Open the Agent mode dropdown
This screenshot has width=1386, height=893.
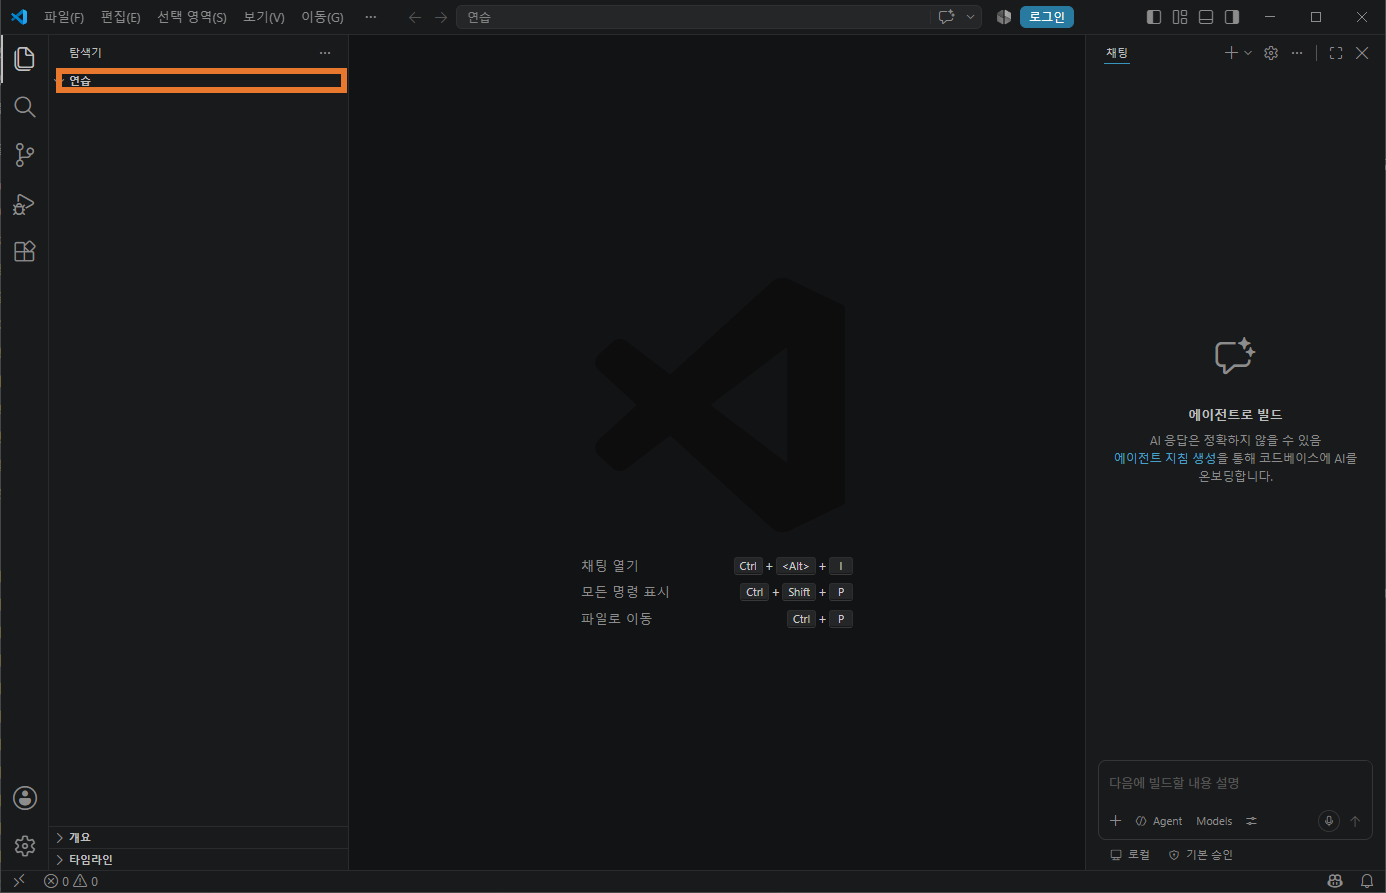click(1159, 821)
